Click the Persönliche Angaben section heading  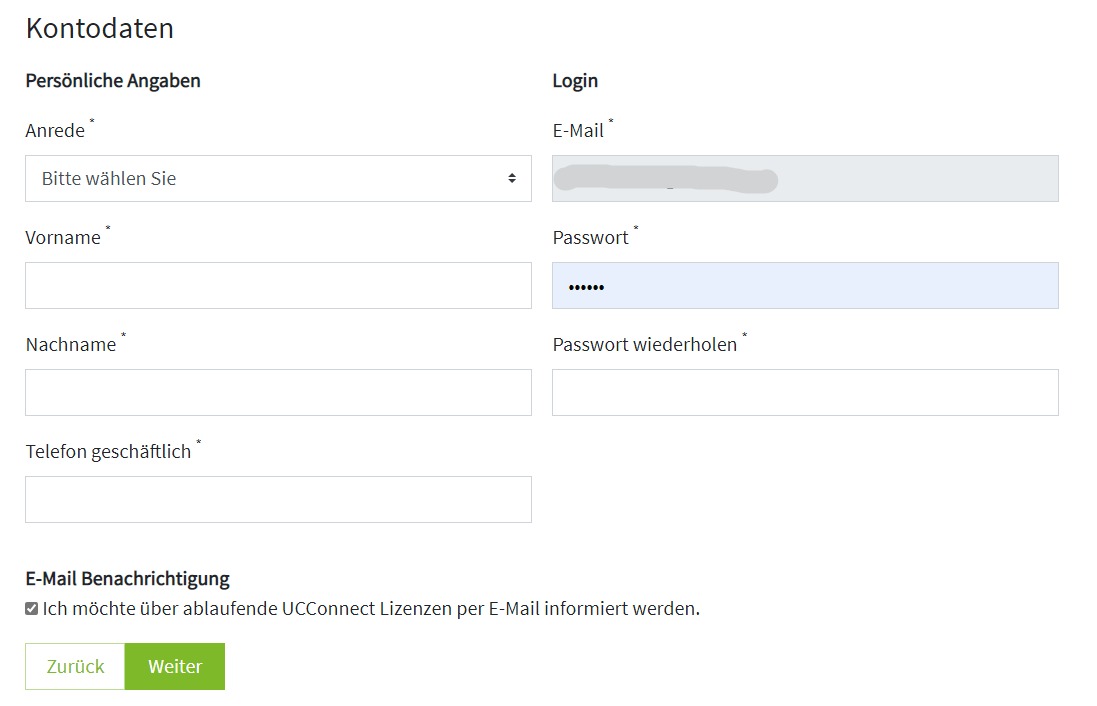coord(113,81)
